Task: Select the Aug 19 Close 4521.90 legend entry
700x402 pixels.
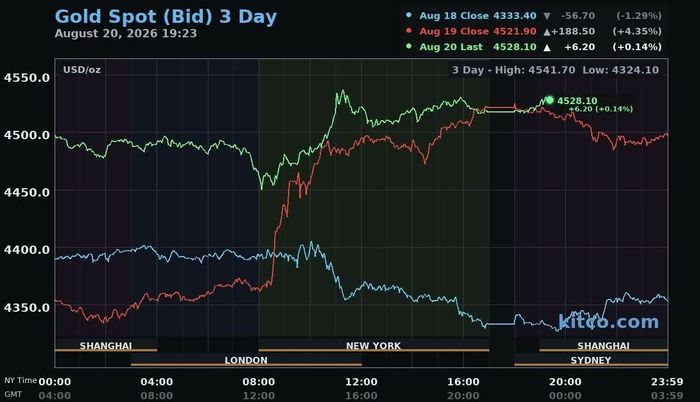Action: click(478, 31)
